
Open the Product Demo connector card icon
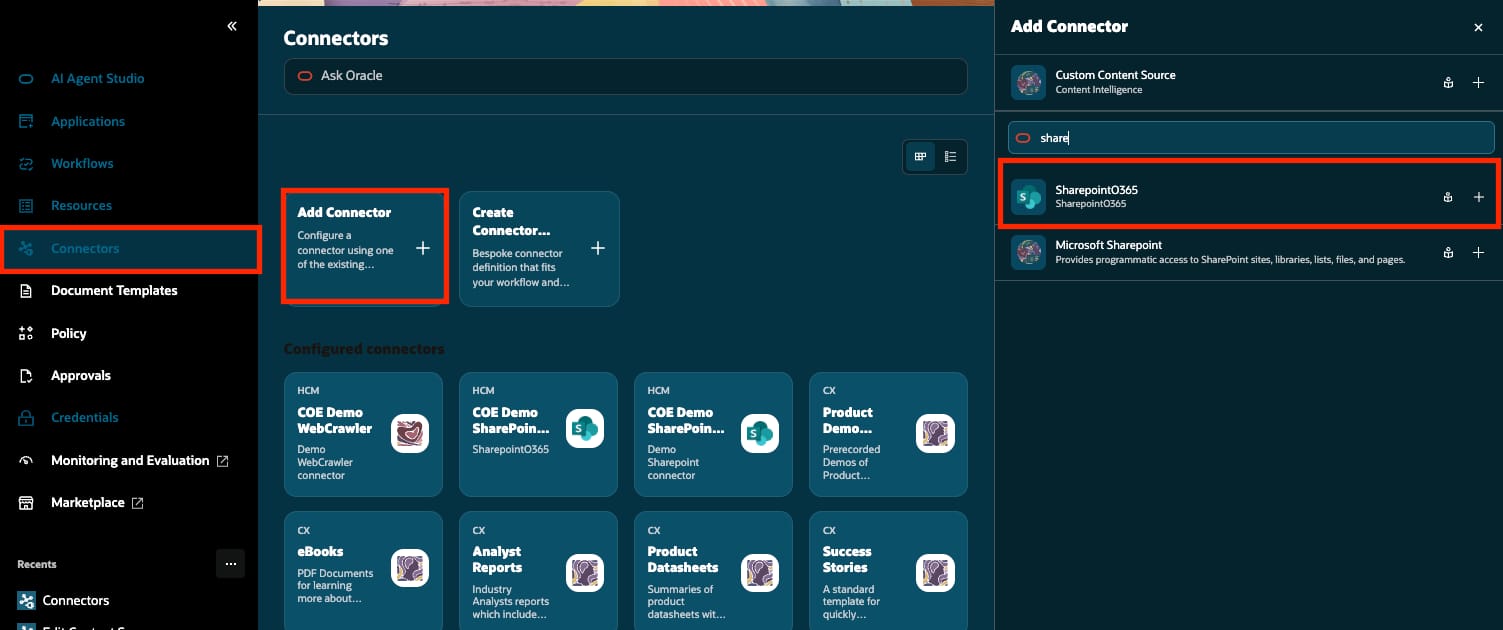(935, 433)
